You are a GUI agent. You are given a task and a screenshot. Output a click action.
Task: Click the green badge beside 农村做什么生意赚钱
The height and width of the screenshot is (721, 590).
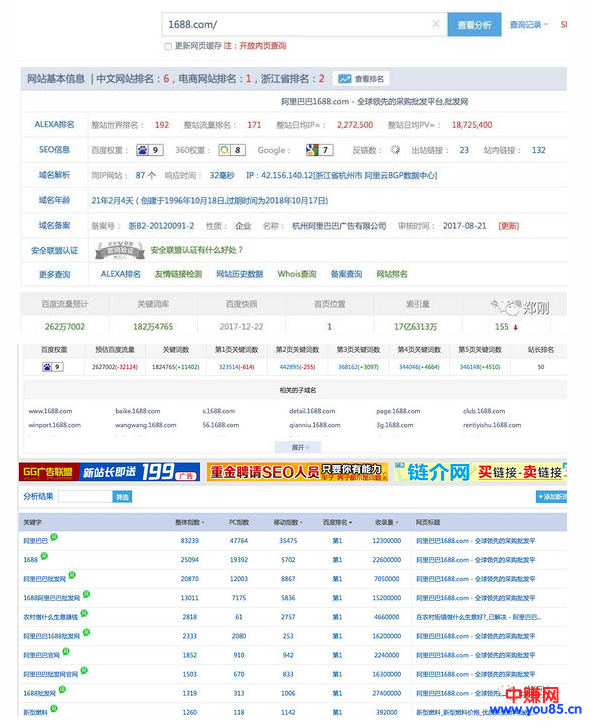click(84, 613)
